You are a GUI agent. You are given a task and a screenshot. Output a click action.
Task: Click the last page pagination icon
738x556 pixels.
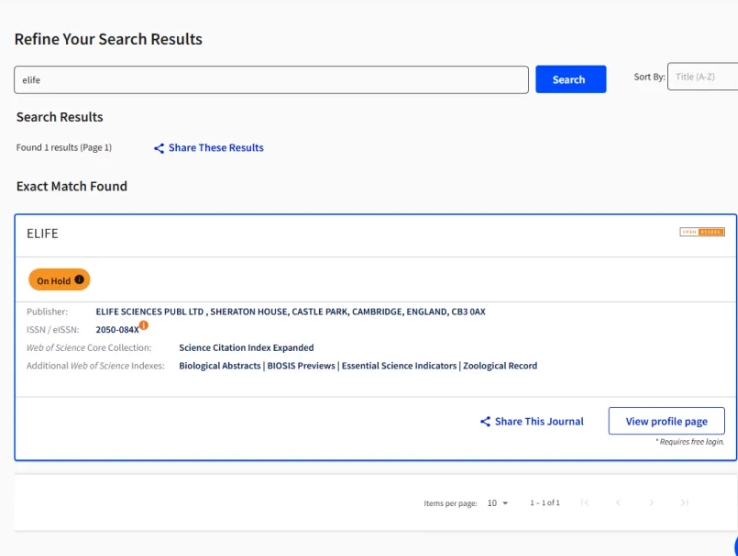click(684, 503)
